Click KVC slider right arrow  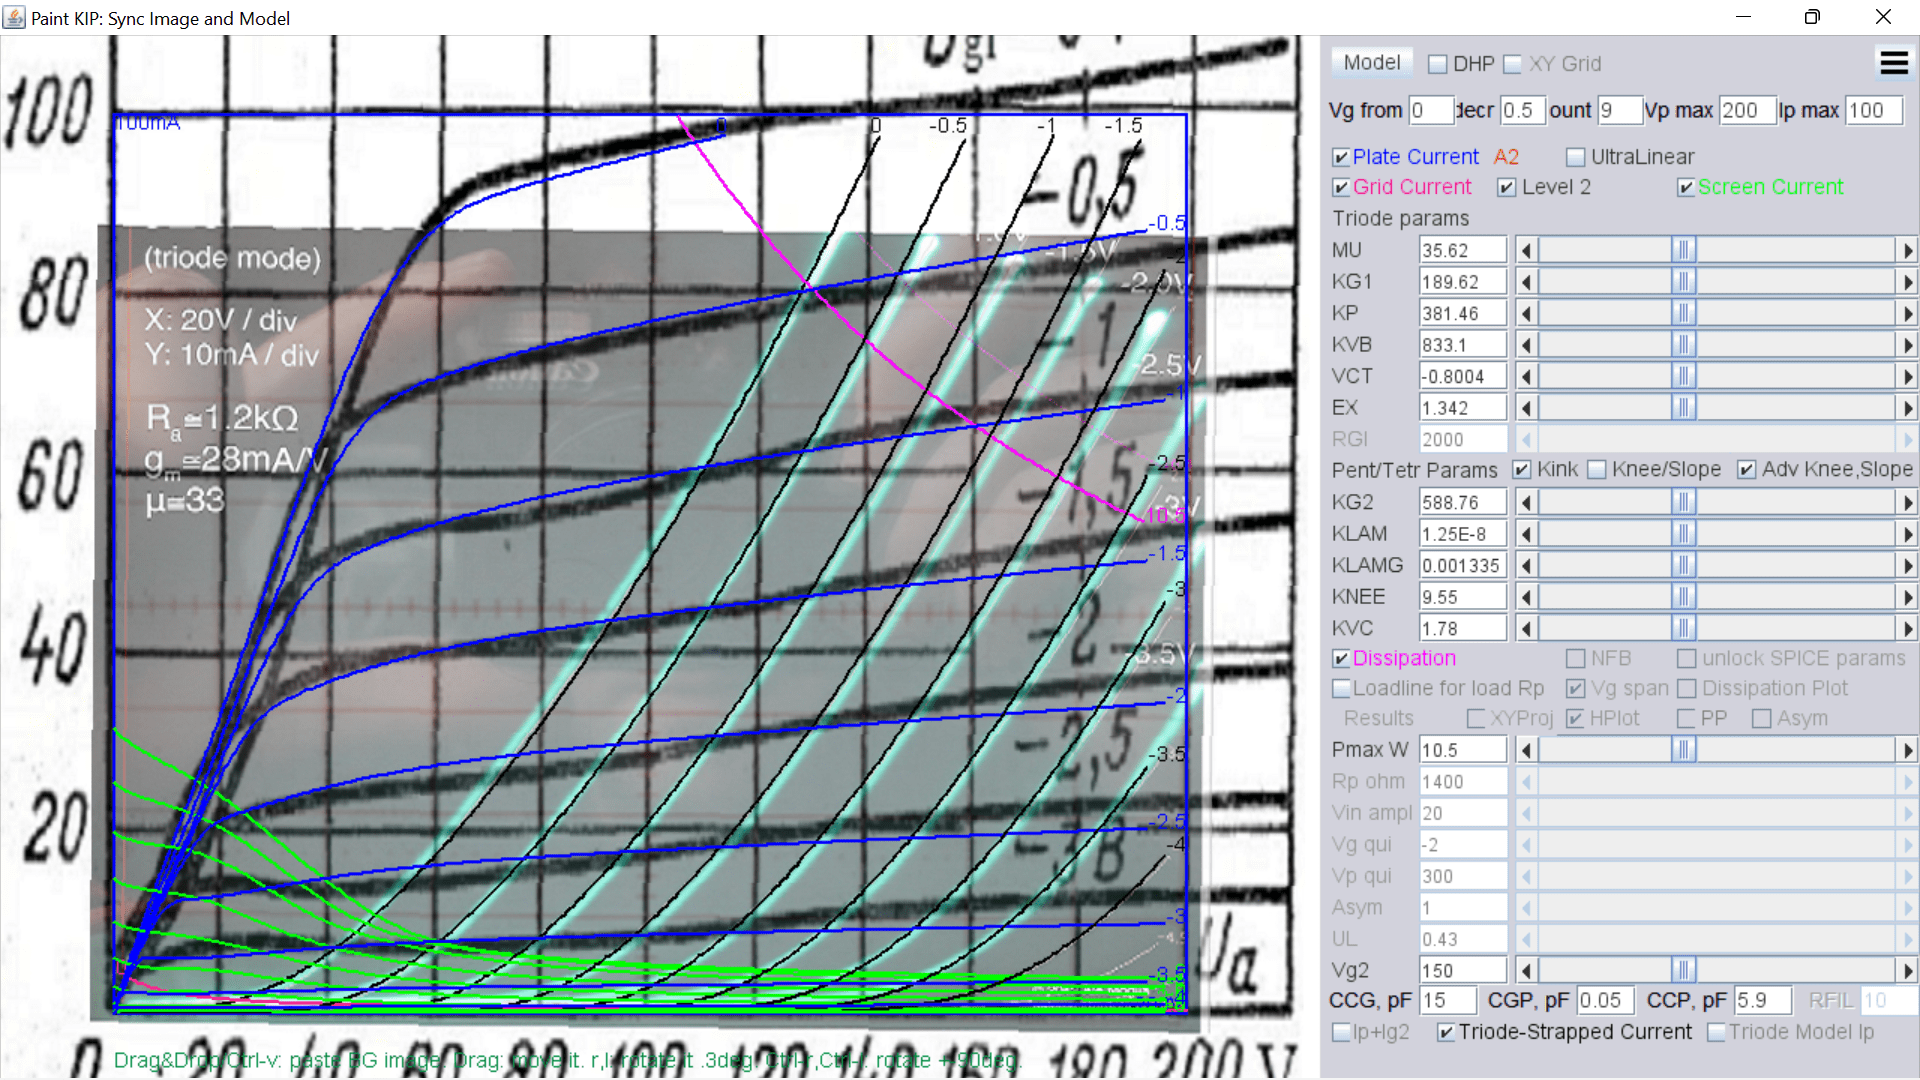pyautogui.click(x=1907, y=628)
